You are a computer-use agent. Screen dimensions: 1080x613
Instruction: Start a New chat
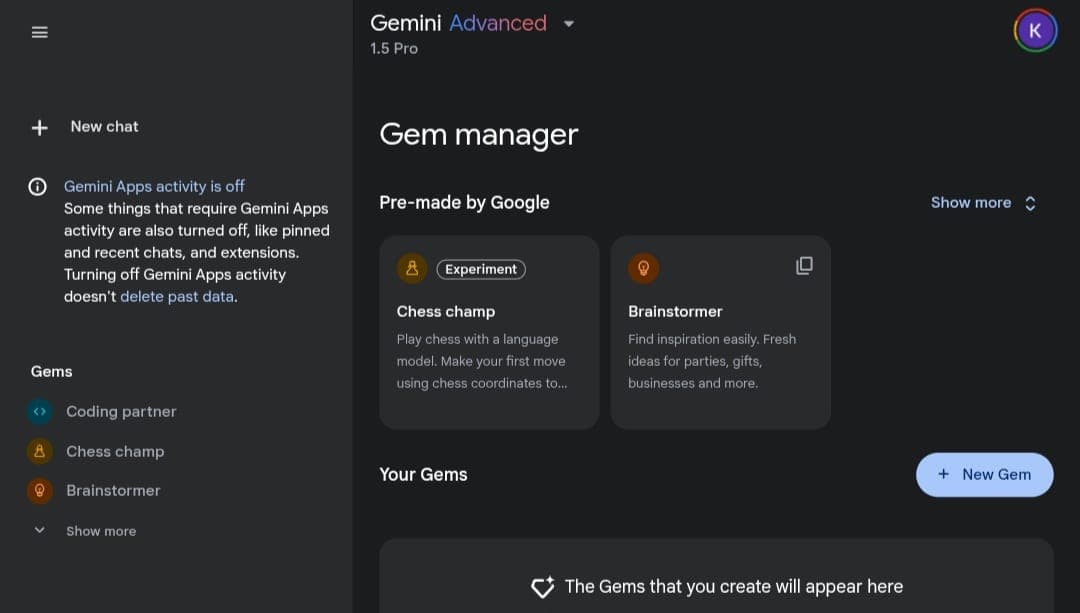pos(104,126)
